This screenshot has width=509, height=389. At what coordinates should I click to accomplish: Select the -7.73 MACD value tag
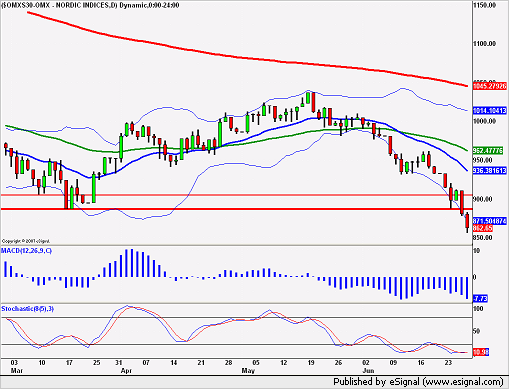coord(480,298)
